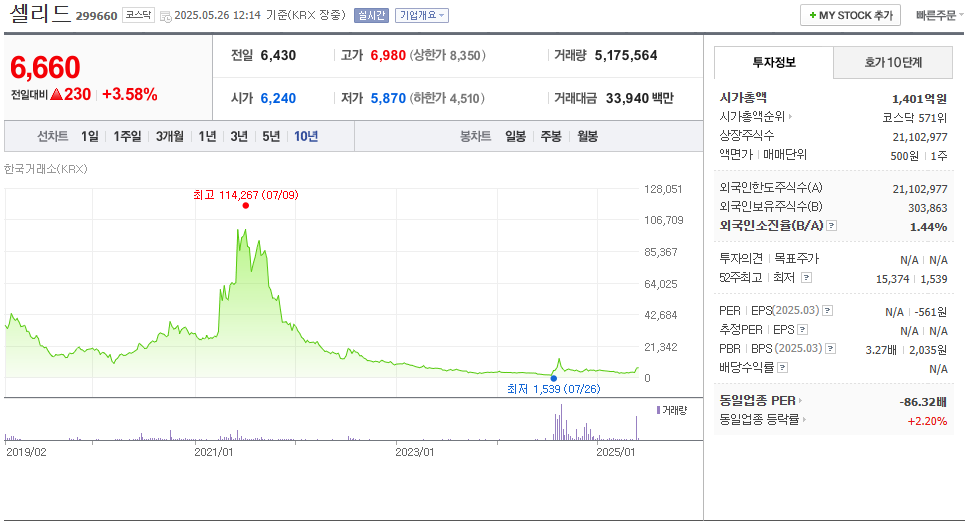
Task: Switch to the 투자정보 tab
Action: (x=773, y=62)
